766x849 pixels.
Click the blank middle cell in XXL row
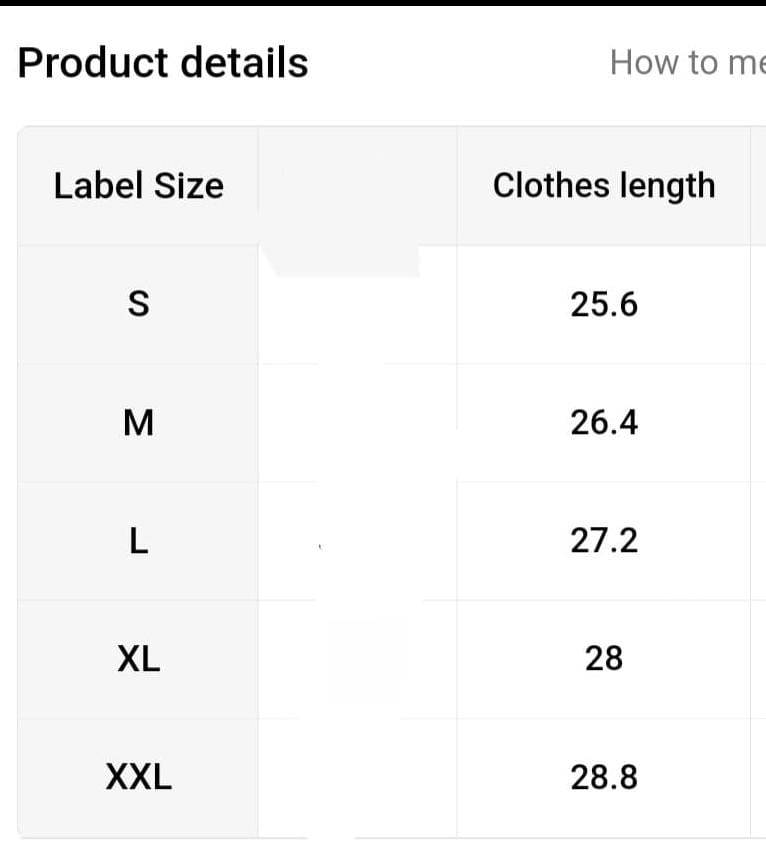coord(357,777)
